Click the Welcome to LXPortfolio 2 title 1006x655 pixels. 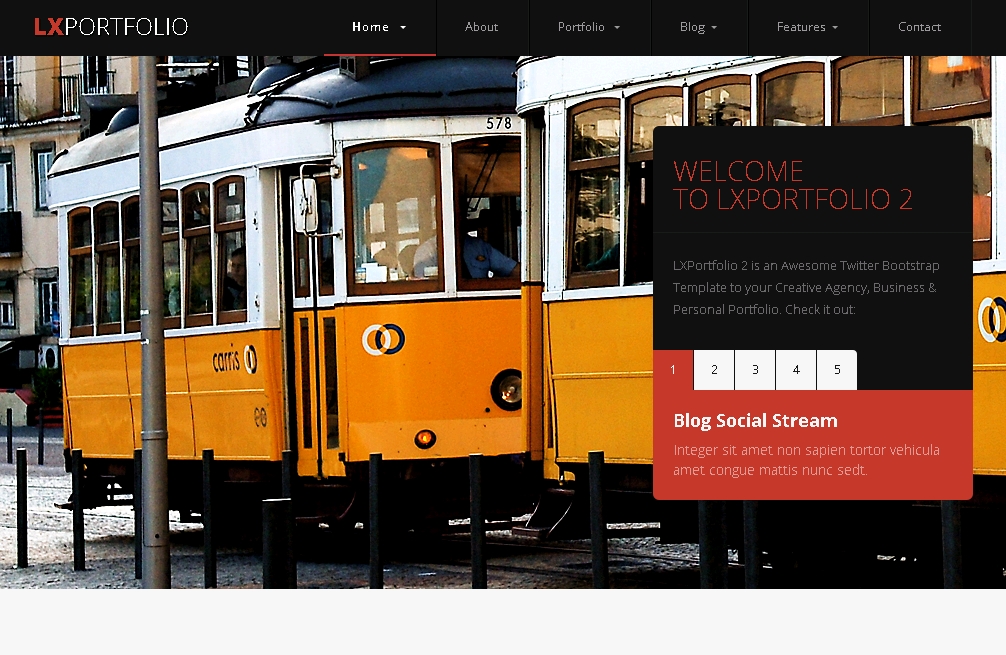pyautogui.click(x=792, y=185)
